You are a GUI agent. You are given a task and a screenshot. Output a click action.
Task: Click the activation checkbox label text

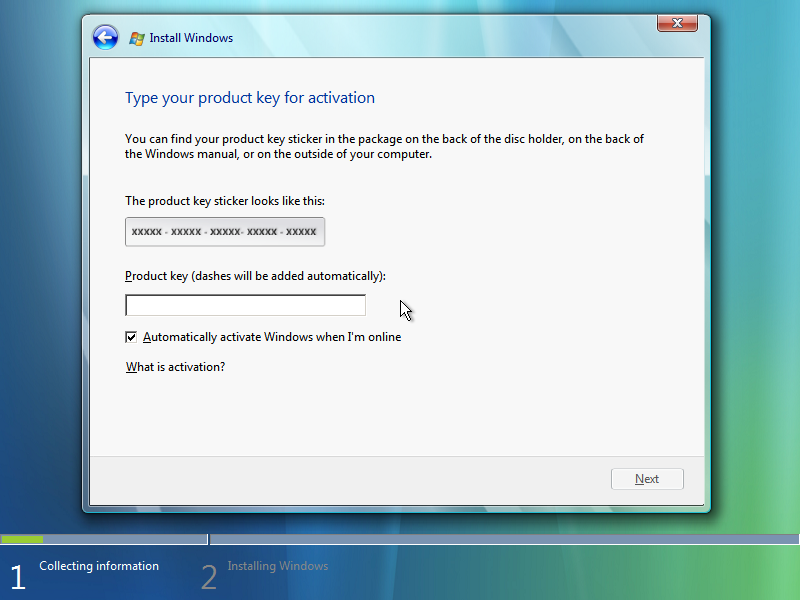coord(271,337)
